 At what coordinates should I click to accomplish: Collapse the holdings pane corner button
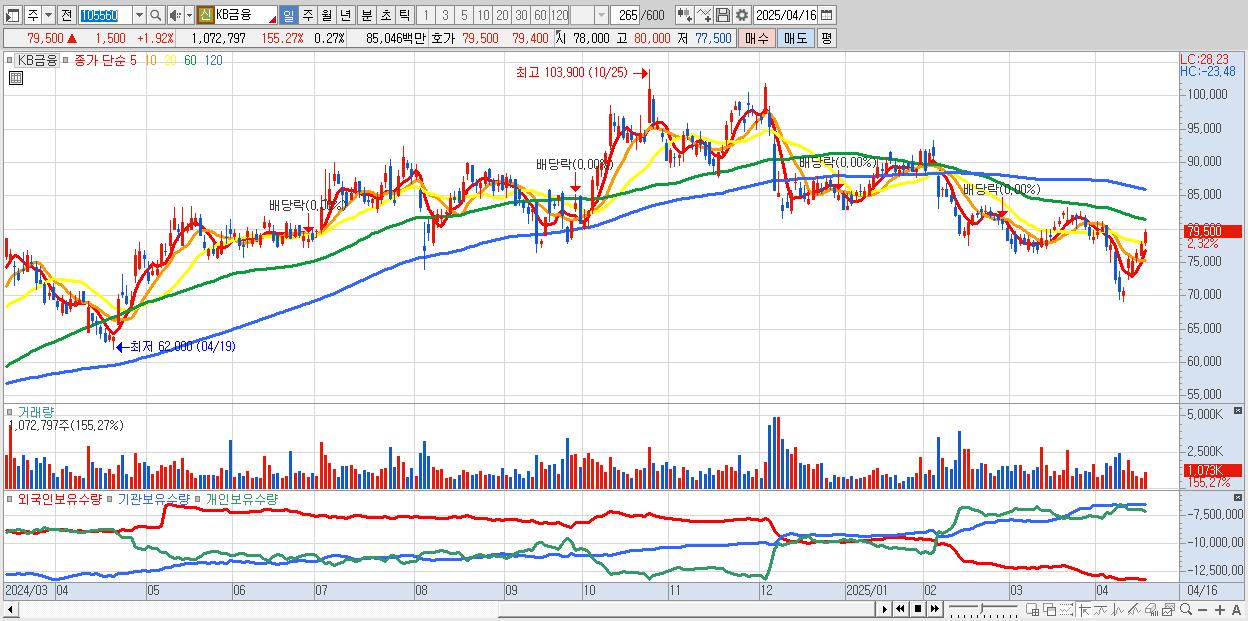(x=1239, y=496)
